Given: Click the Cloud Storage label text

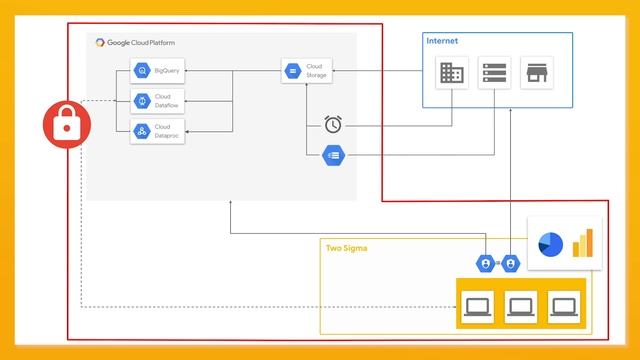Looking at the screenshot, I should (316, 71).
